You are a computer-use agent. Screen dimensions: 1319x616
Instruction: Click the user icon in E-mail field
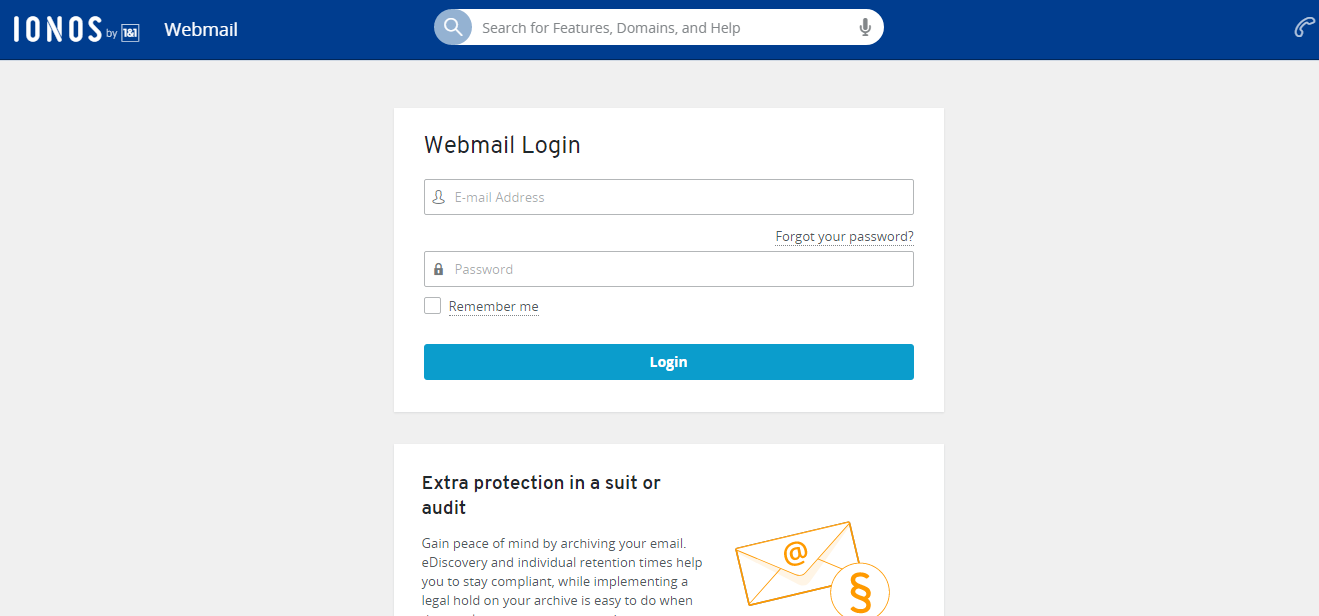click(438, 198)
